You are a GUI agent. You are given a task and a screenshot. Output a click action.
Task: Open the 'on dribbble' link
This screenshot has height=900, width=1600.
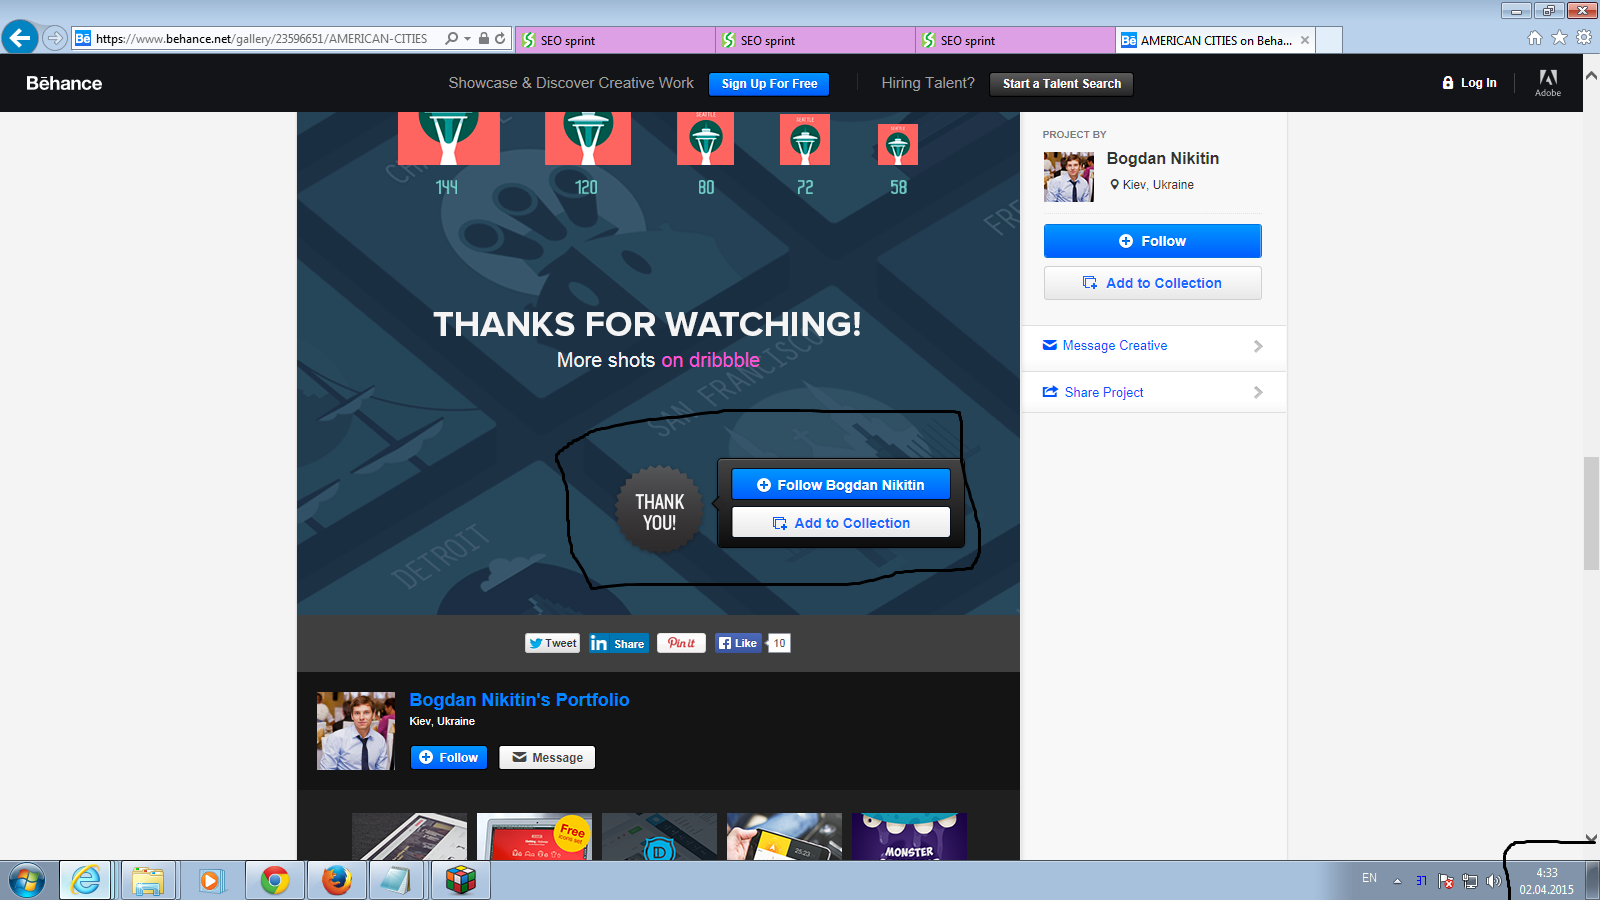pyautogui.click(x=710, y=360)
